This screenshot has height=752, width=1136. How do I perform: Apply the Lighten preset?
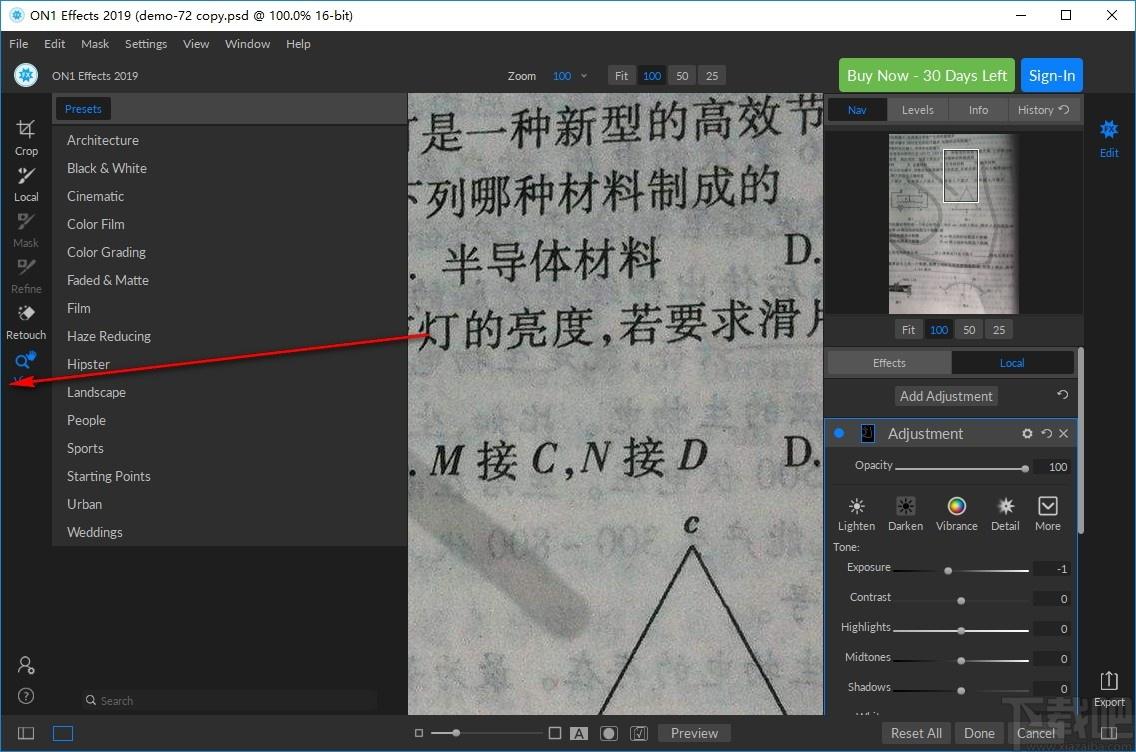(x=856, y=514)
